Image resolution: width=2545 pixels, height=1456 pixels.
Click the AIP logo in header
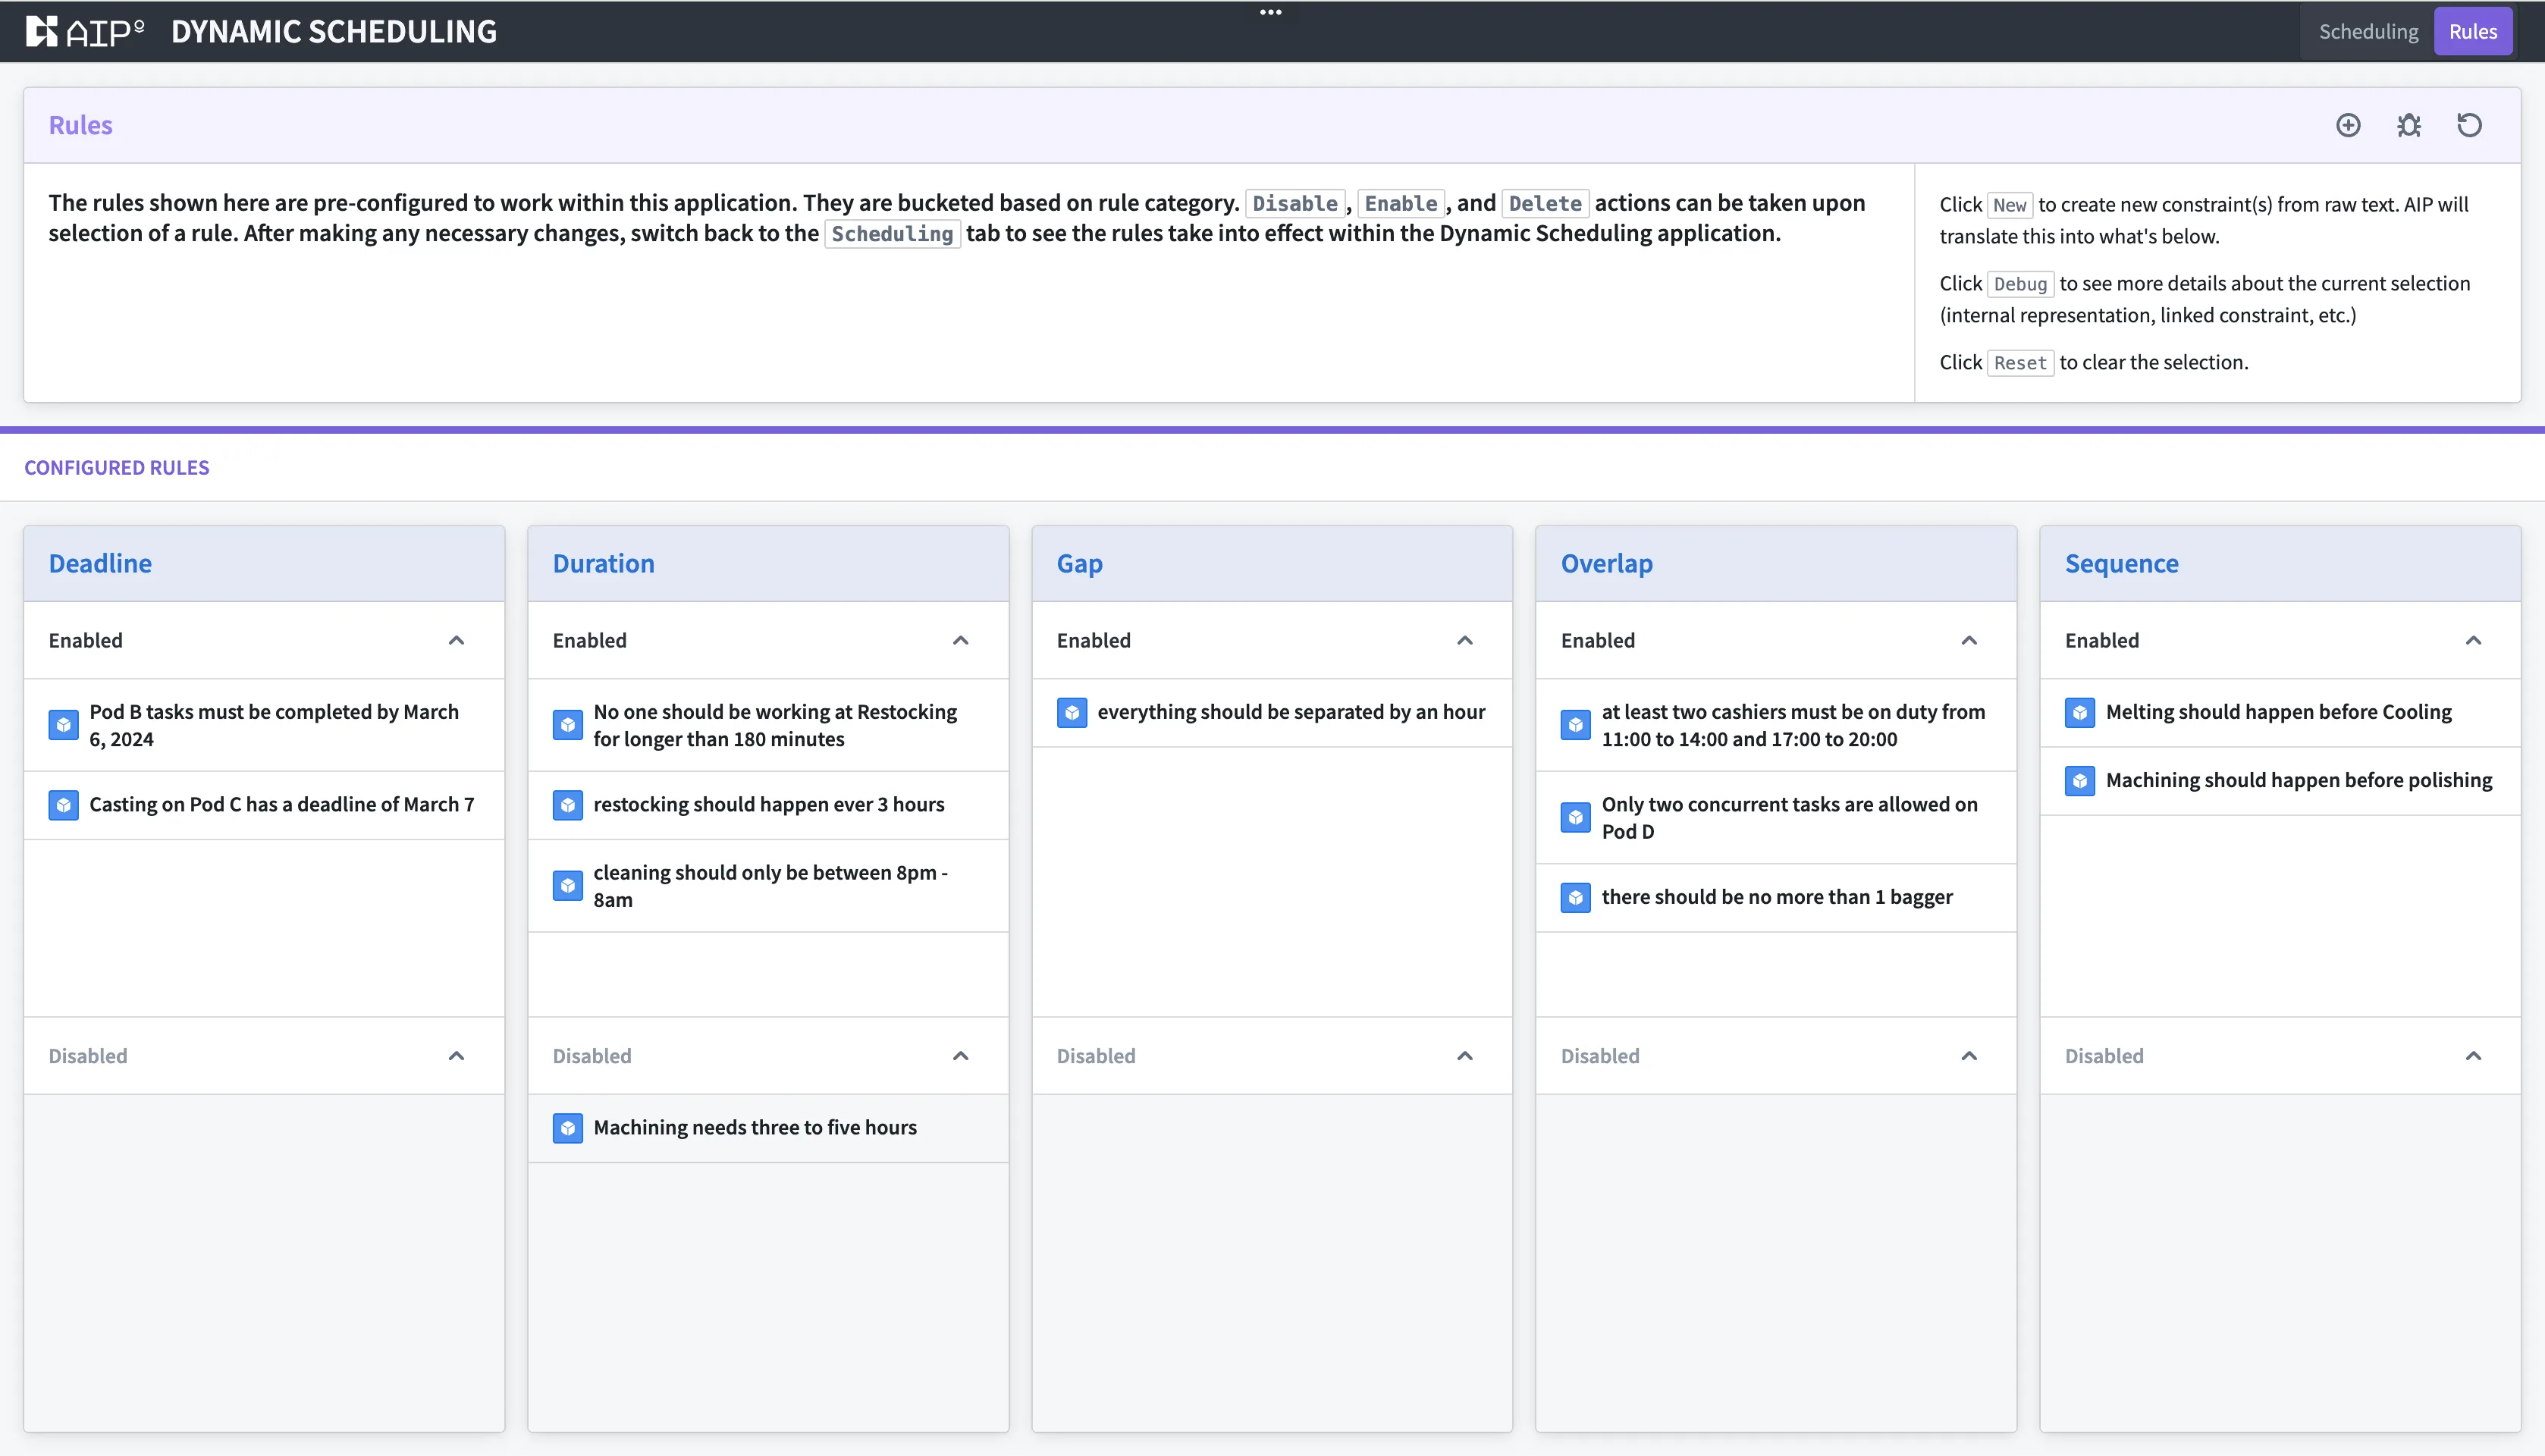click(86, 31)
